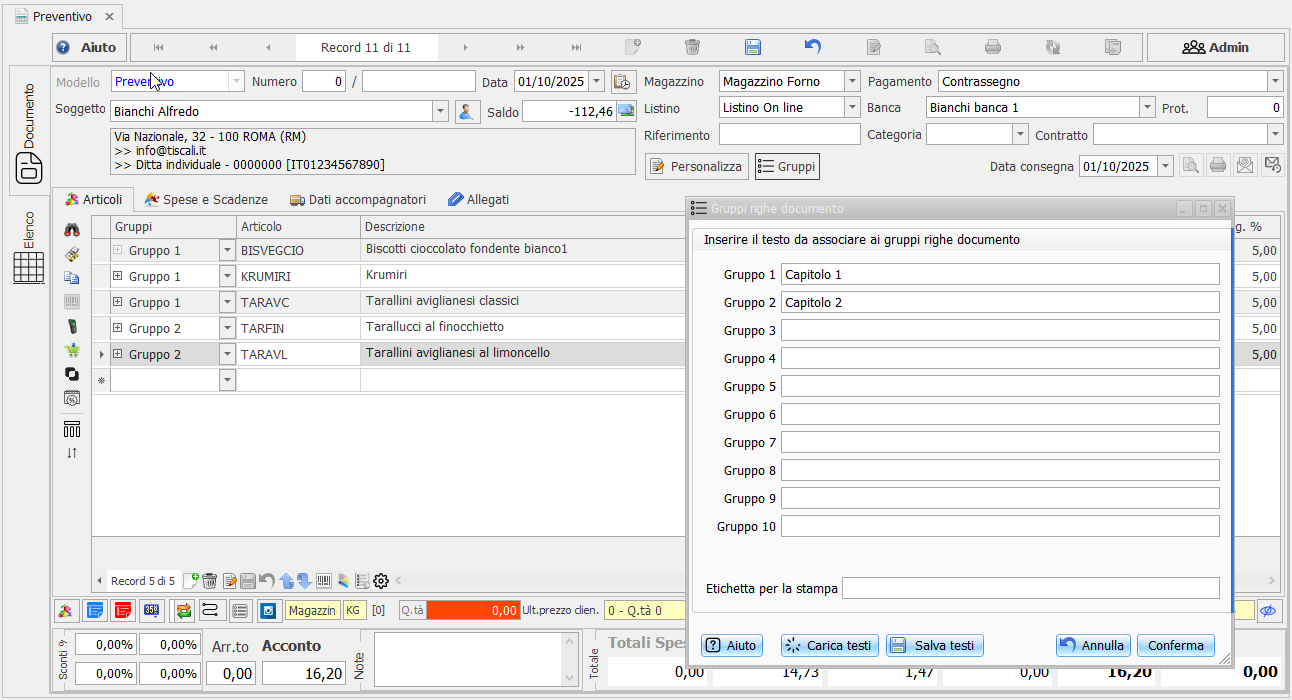Click the shopping cart icon in left strip

click(x=72, y=351)
